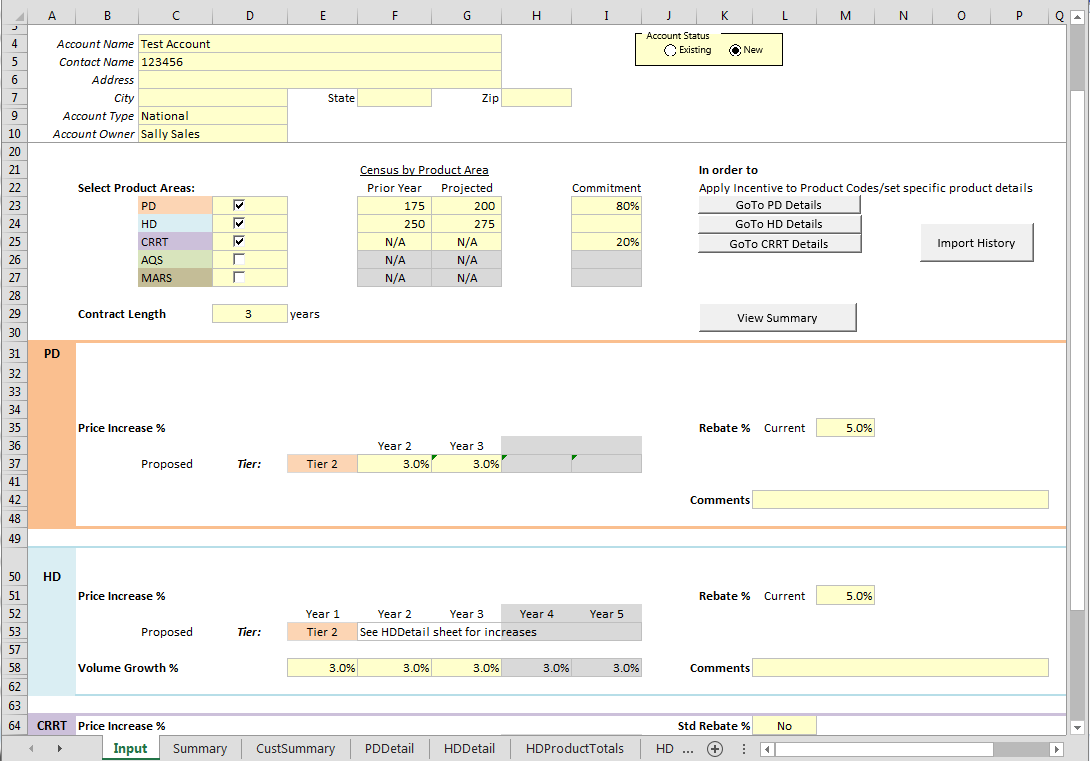The height and width of the screenshot is (761, 1090).
Task: Click the View Summary button
Action: [777, 318]
